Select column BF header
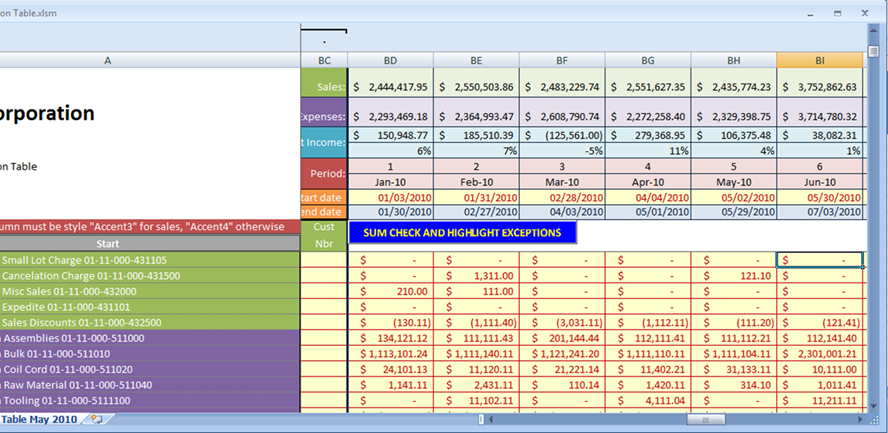Viewport: 888px width, 433px height. click(x=562, y=60)
